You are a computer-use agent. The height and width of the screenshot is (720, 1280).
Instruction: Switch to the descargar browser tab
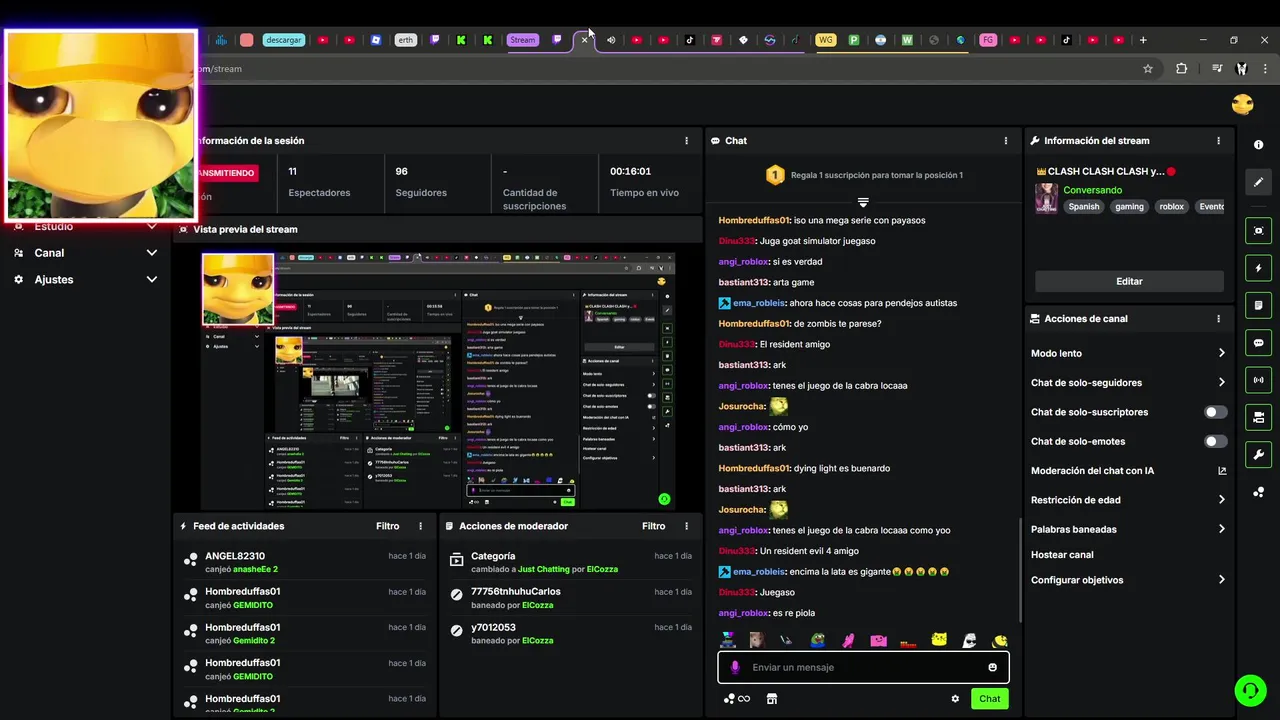[284, 40]
